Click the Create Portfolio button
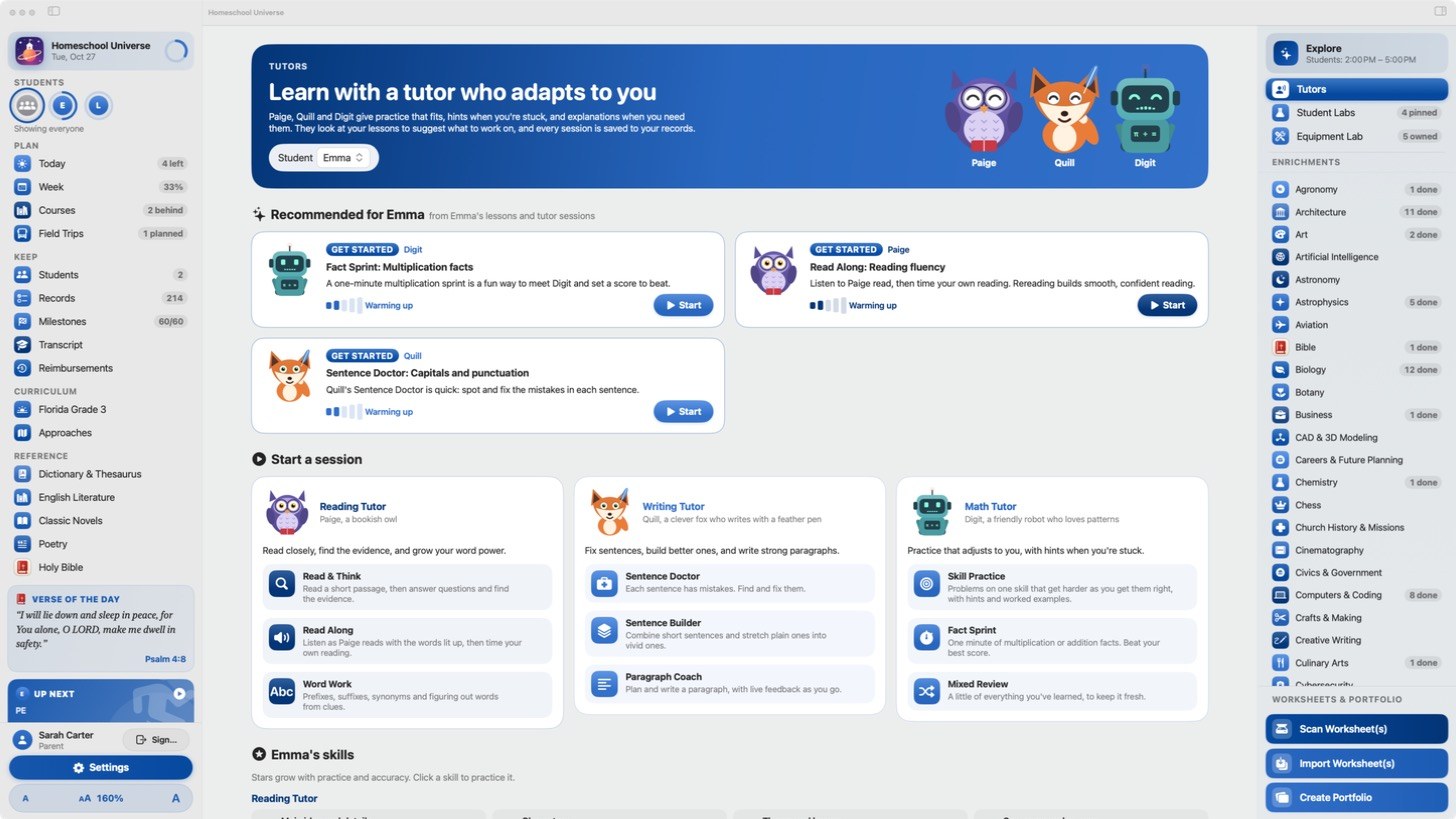Screen dimensions: 1456x819 point(1356,797)
